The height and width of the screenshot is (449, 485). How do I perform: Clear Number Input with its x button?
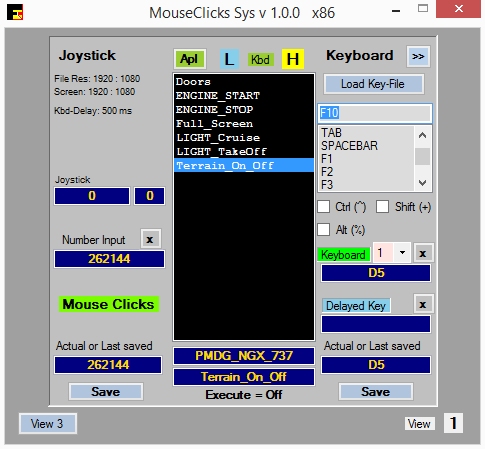point(150,239)
